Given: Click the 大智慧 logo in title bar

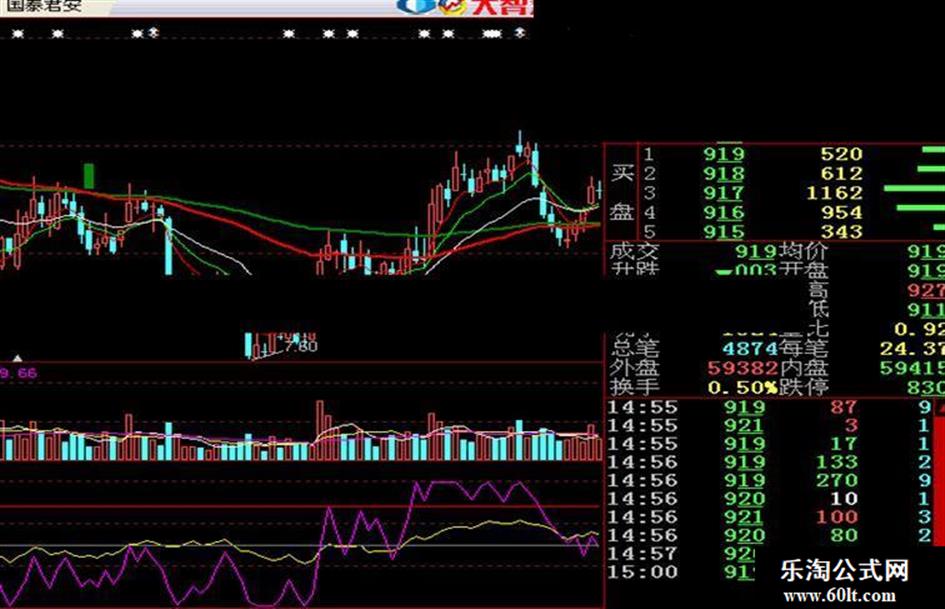Looking at the screenshot, I should click(465, 7).
